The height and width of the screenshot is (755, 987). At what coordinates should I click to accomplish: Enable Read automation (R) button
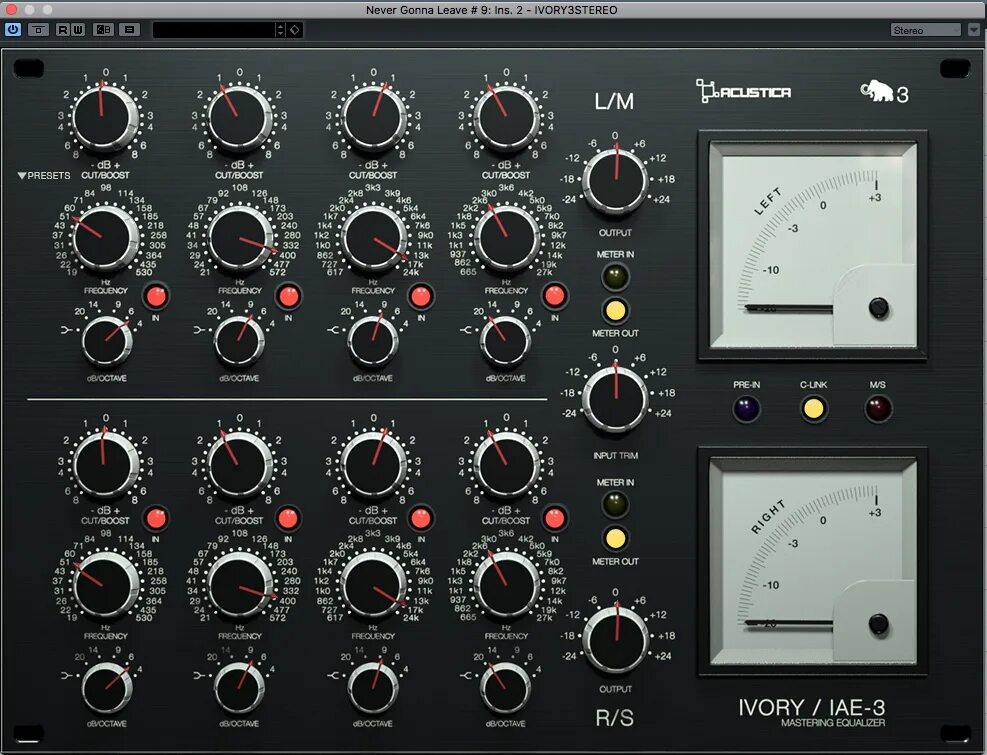(x=62, y=30)
